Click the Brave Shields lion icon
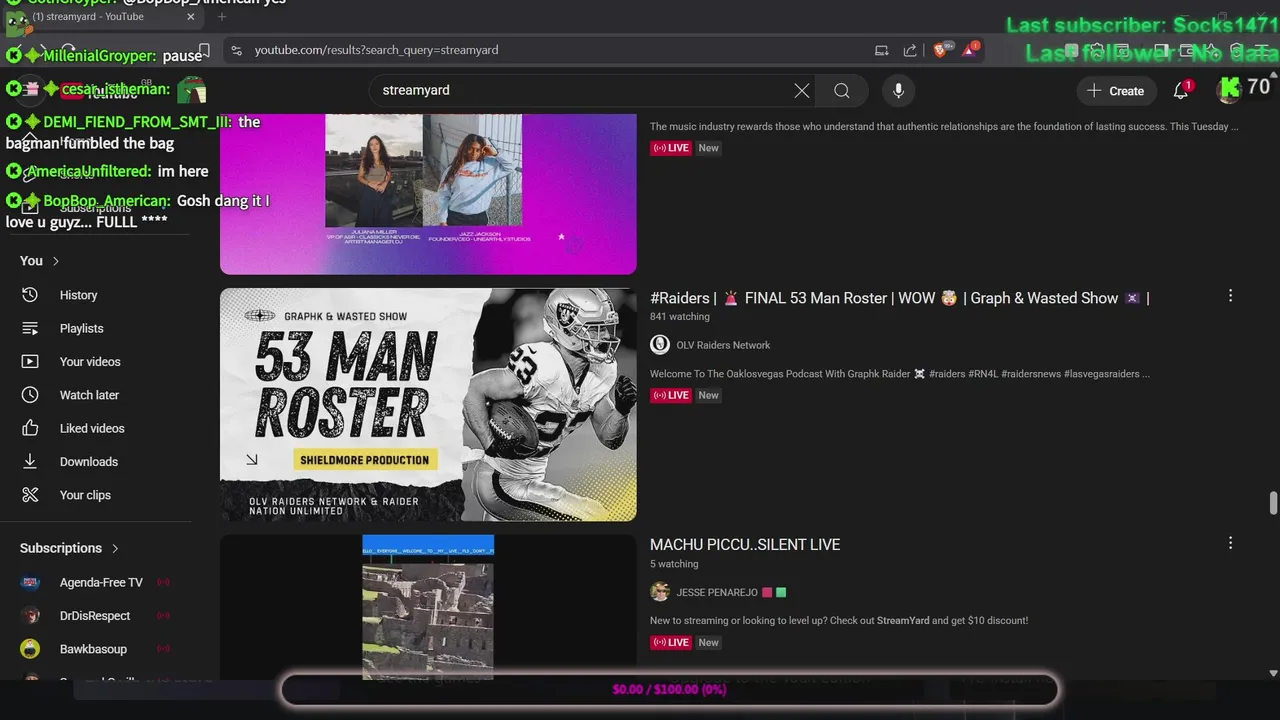The image size is (1280, 720). 941,50
